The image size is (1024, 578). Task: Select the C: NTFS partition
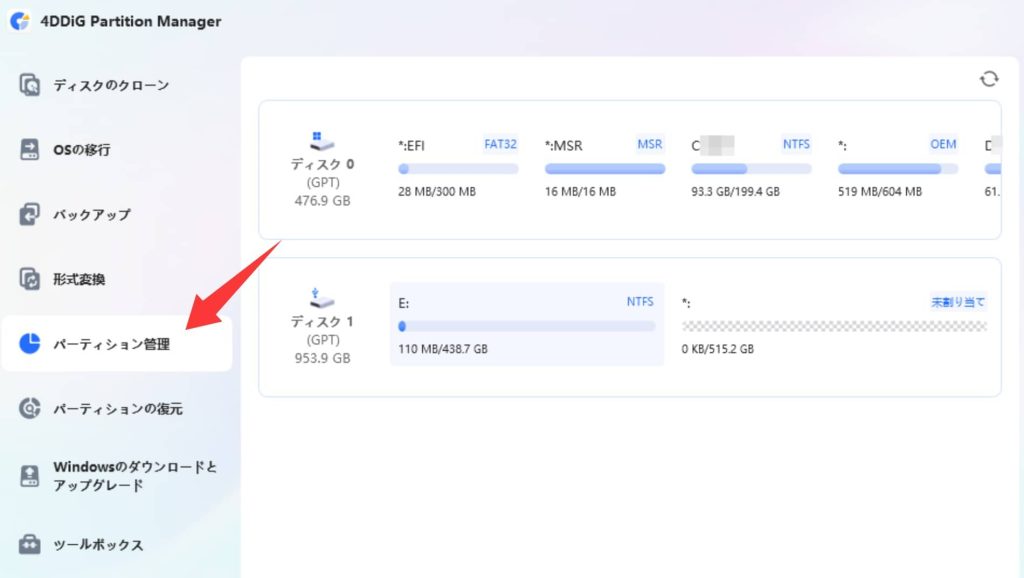pyautogui.click(x=751, y=167)
